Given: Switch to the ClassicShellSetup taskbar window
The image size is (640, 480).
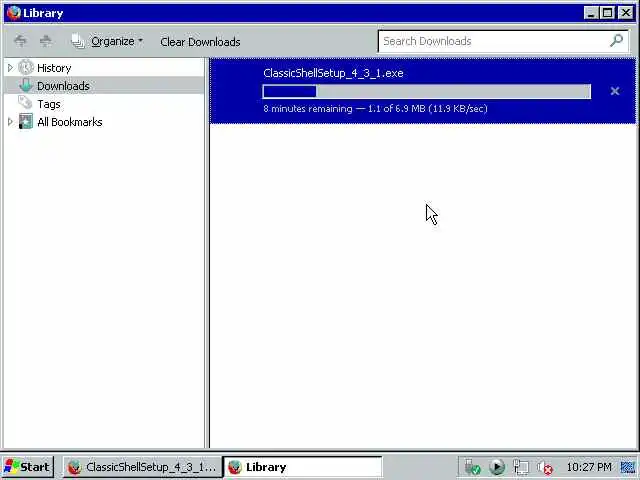Looking at the screenshot, I should click(142, 467).
